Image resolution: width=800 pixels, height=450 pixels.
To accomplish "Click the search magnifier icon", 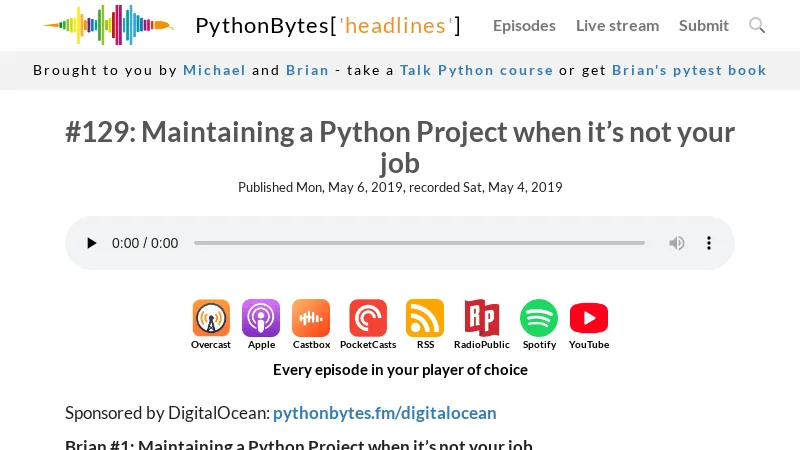I will click(x=757, y=25).
